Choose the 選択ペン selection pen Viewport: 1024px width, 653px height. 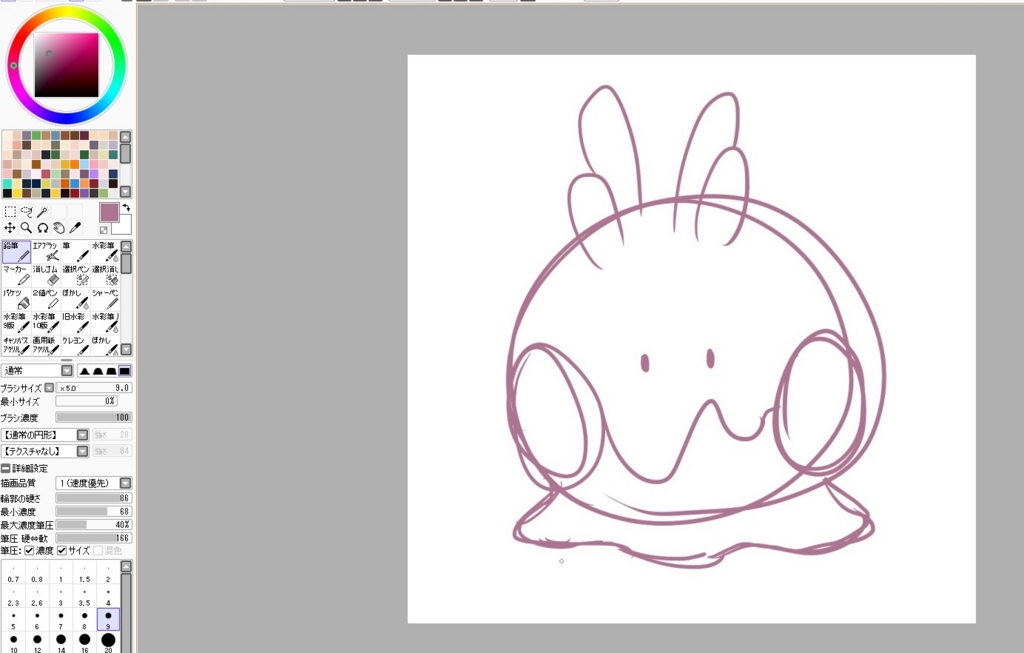(x=75, y=276)
